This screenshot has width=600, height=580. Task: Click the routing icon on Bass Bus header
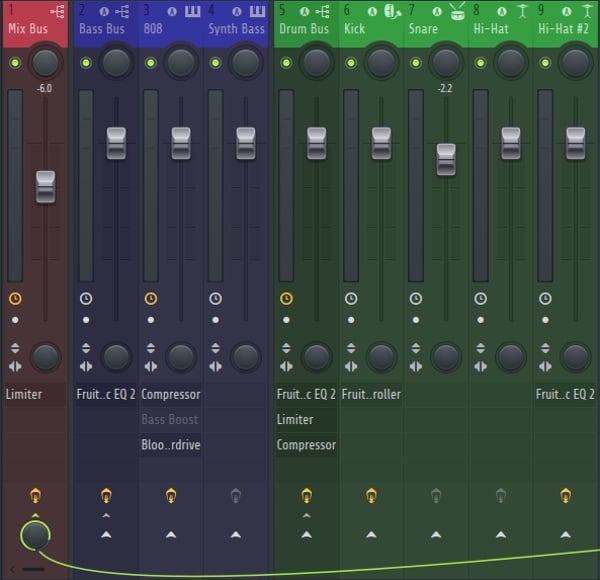122,12
